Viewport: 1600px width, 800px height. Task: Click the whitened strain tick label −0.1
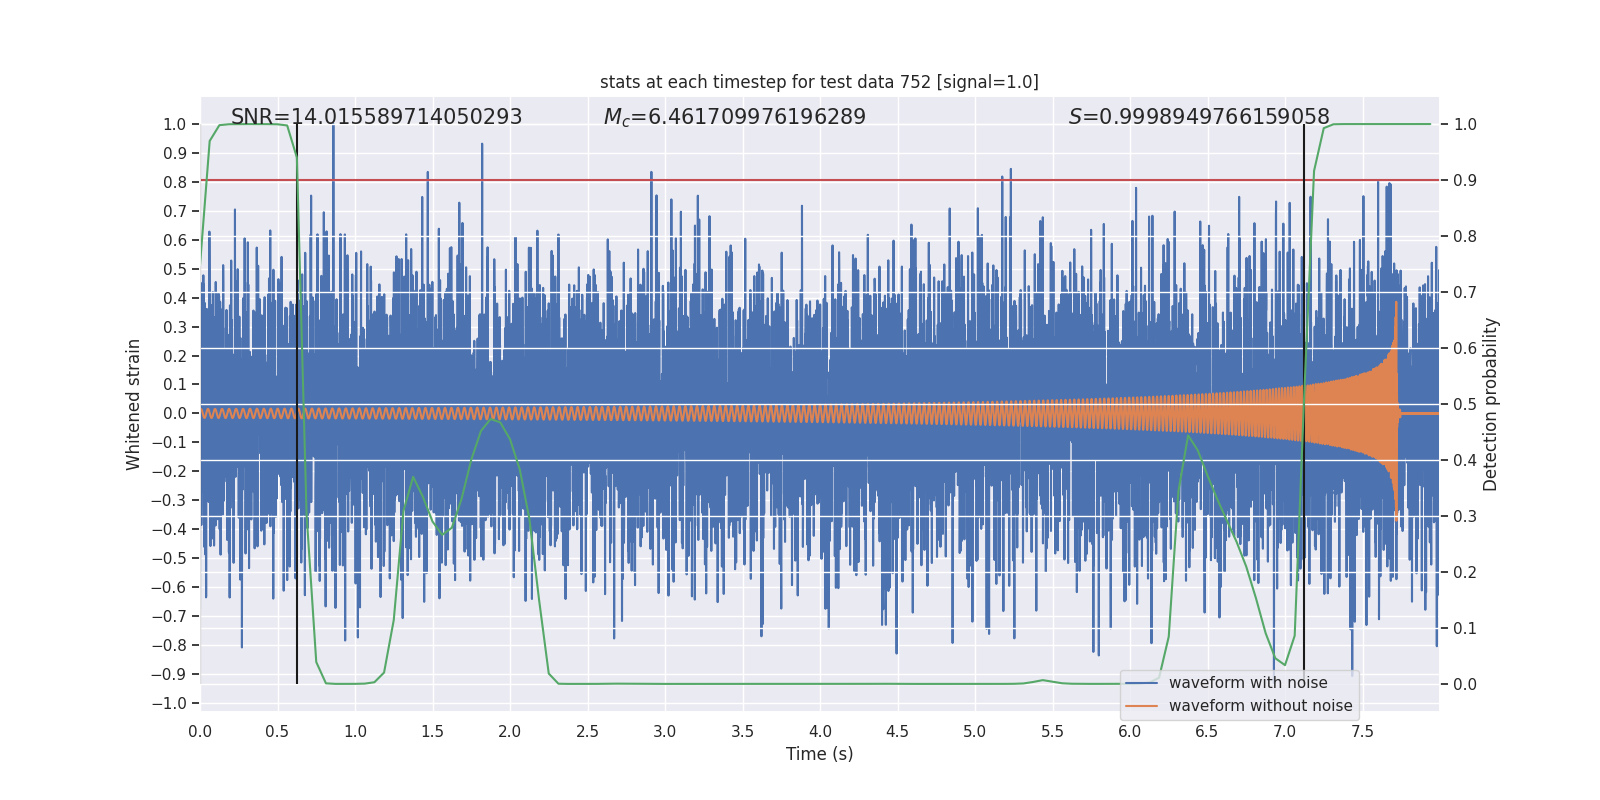click(x=169, y=443)
